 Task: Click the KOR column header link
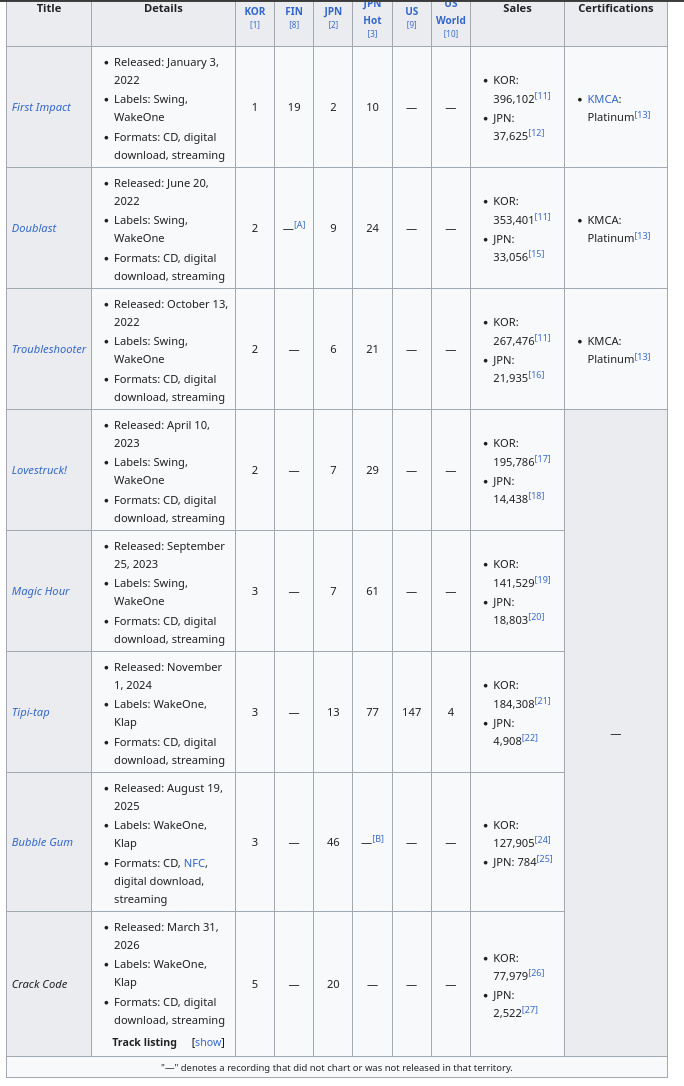click(255, 12)
